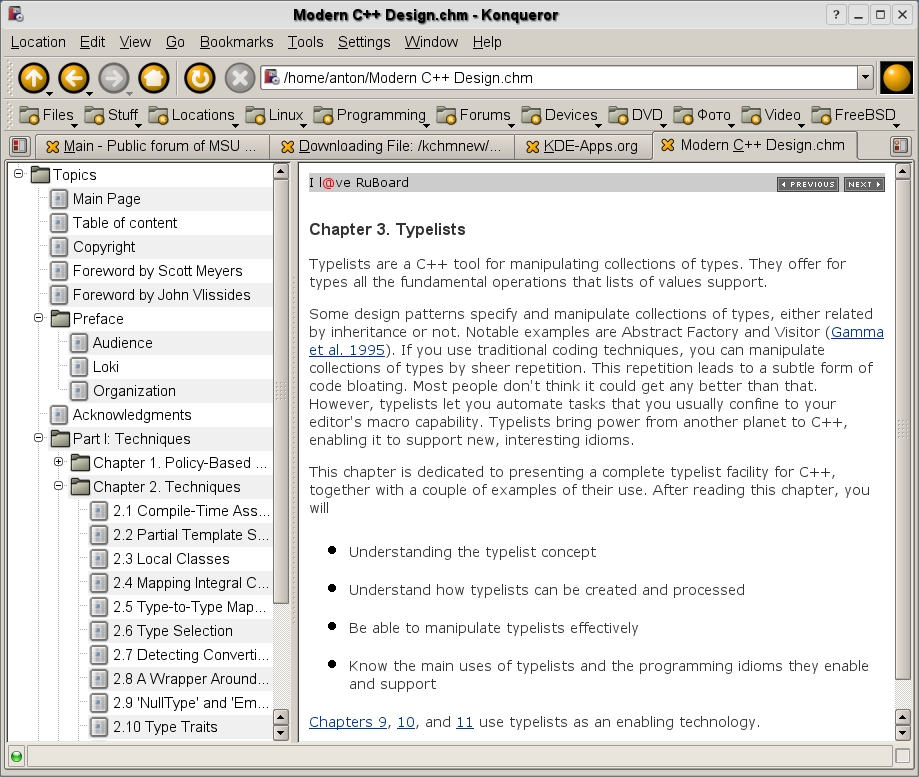Open the Devices bookmark folder
The image size is (919, 777).
(x=560, y=115)
